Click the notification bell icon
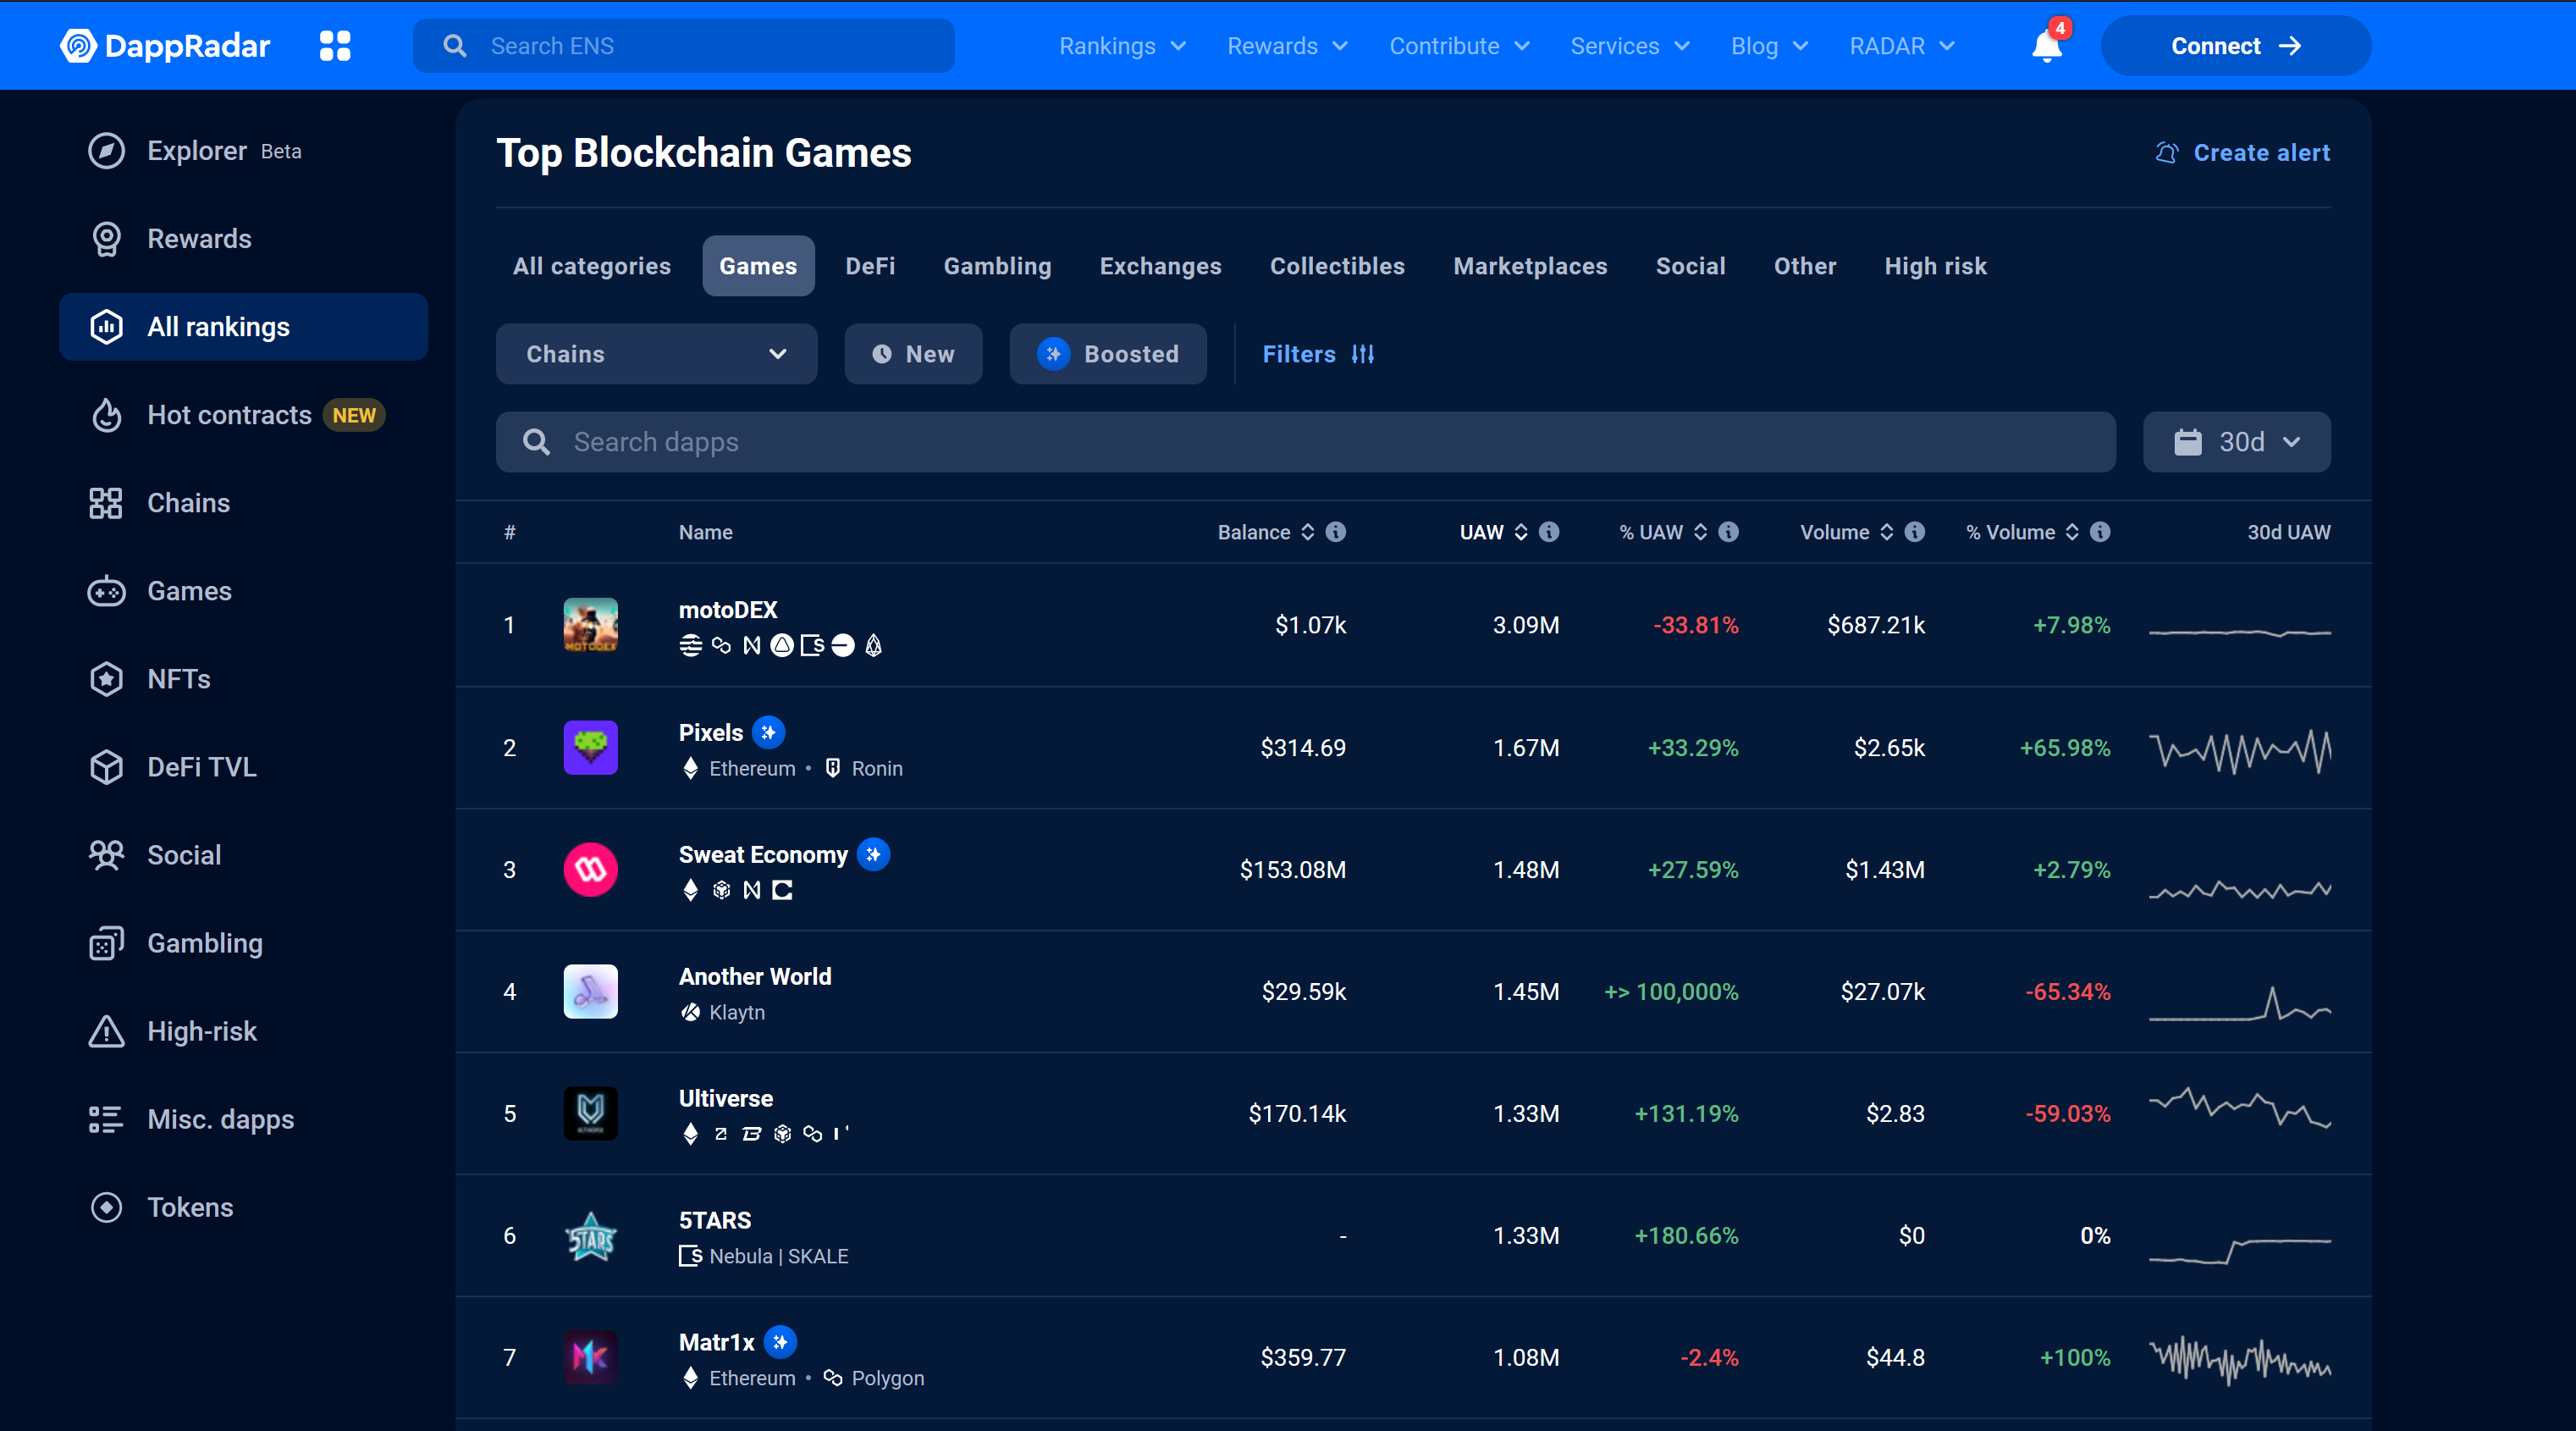 pos(2046,46)
